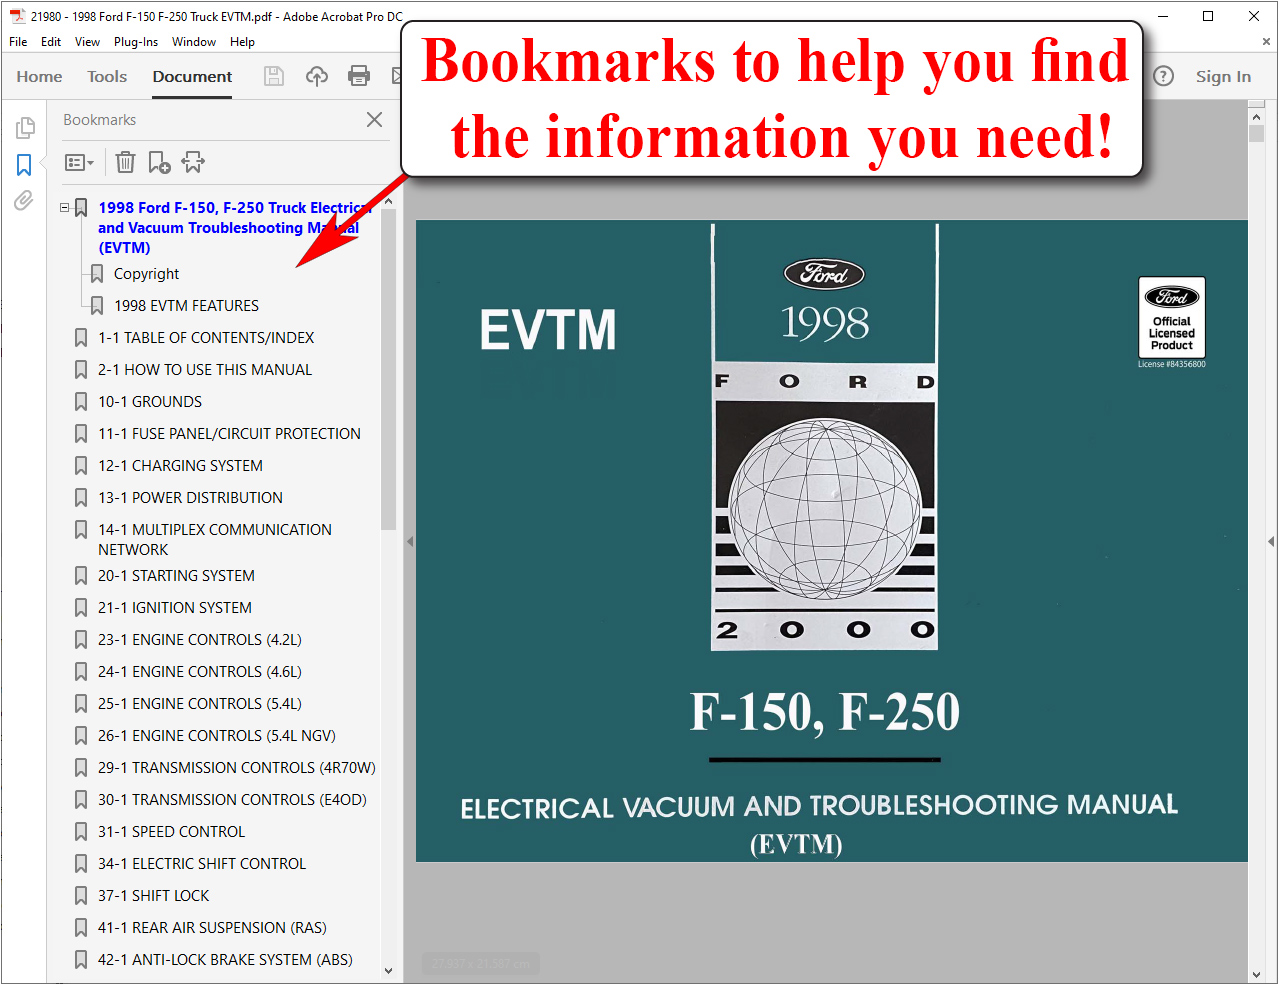Maximize the Acrobat window
Screen dimensions: 1280x984
1208,16
